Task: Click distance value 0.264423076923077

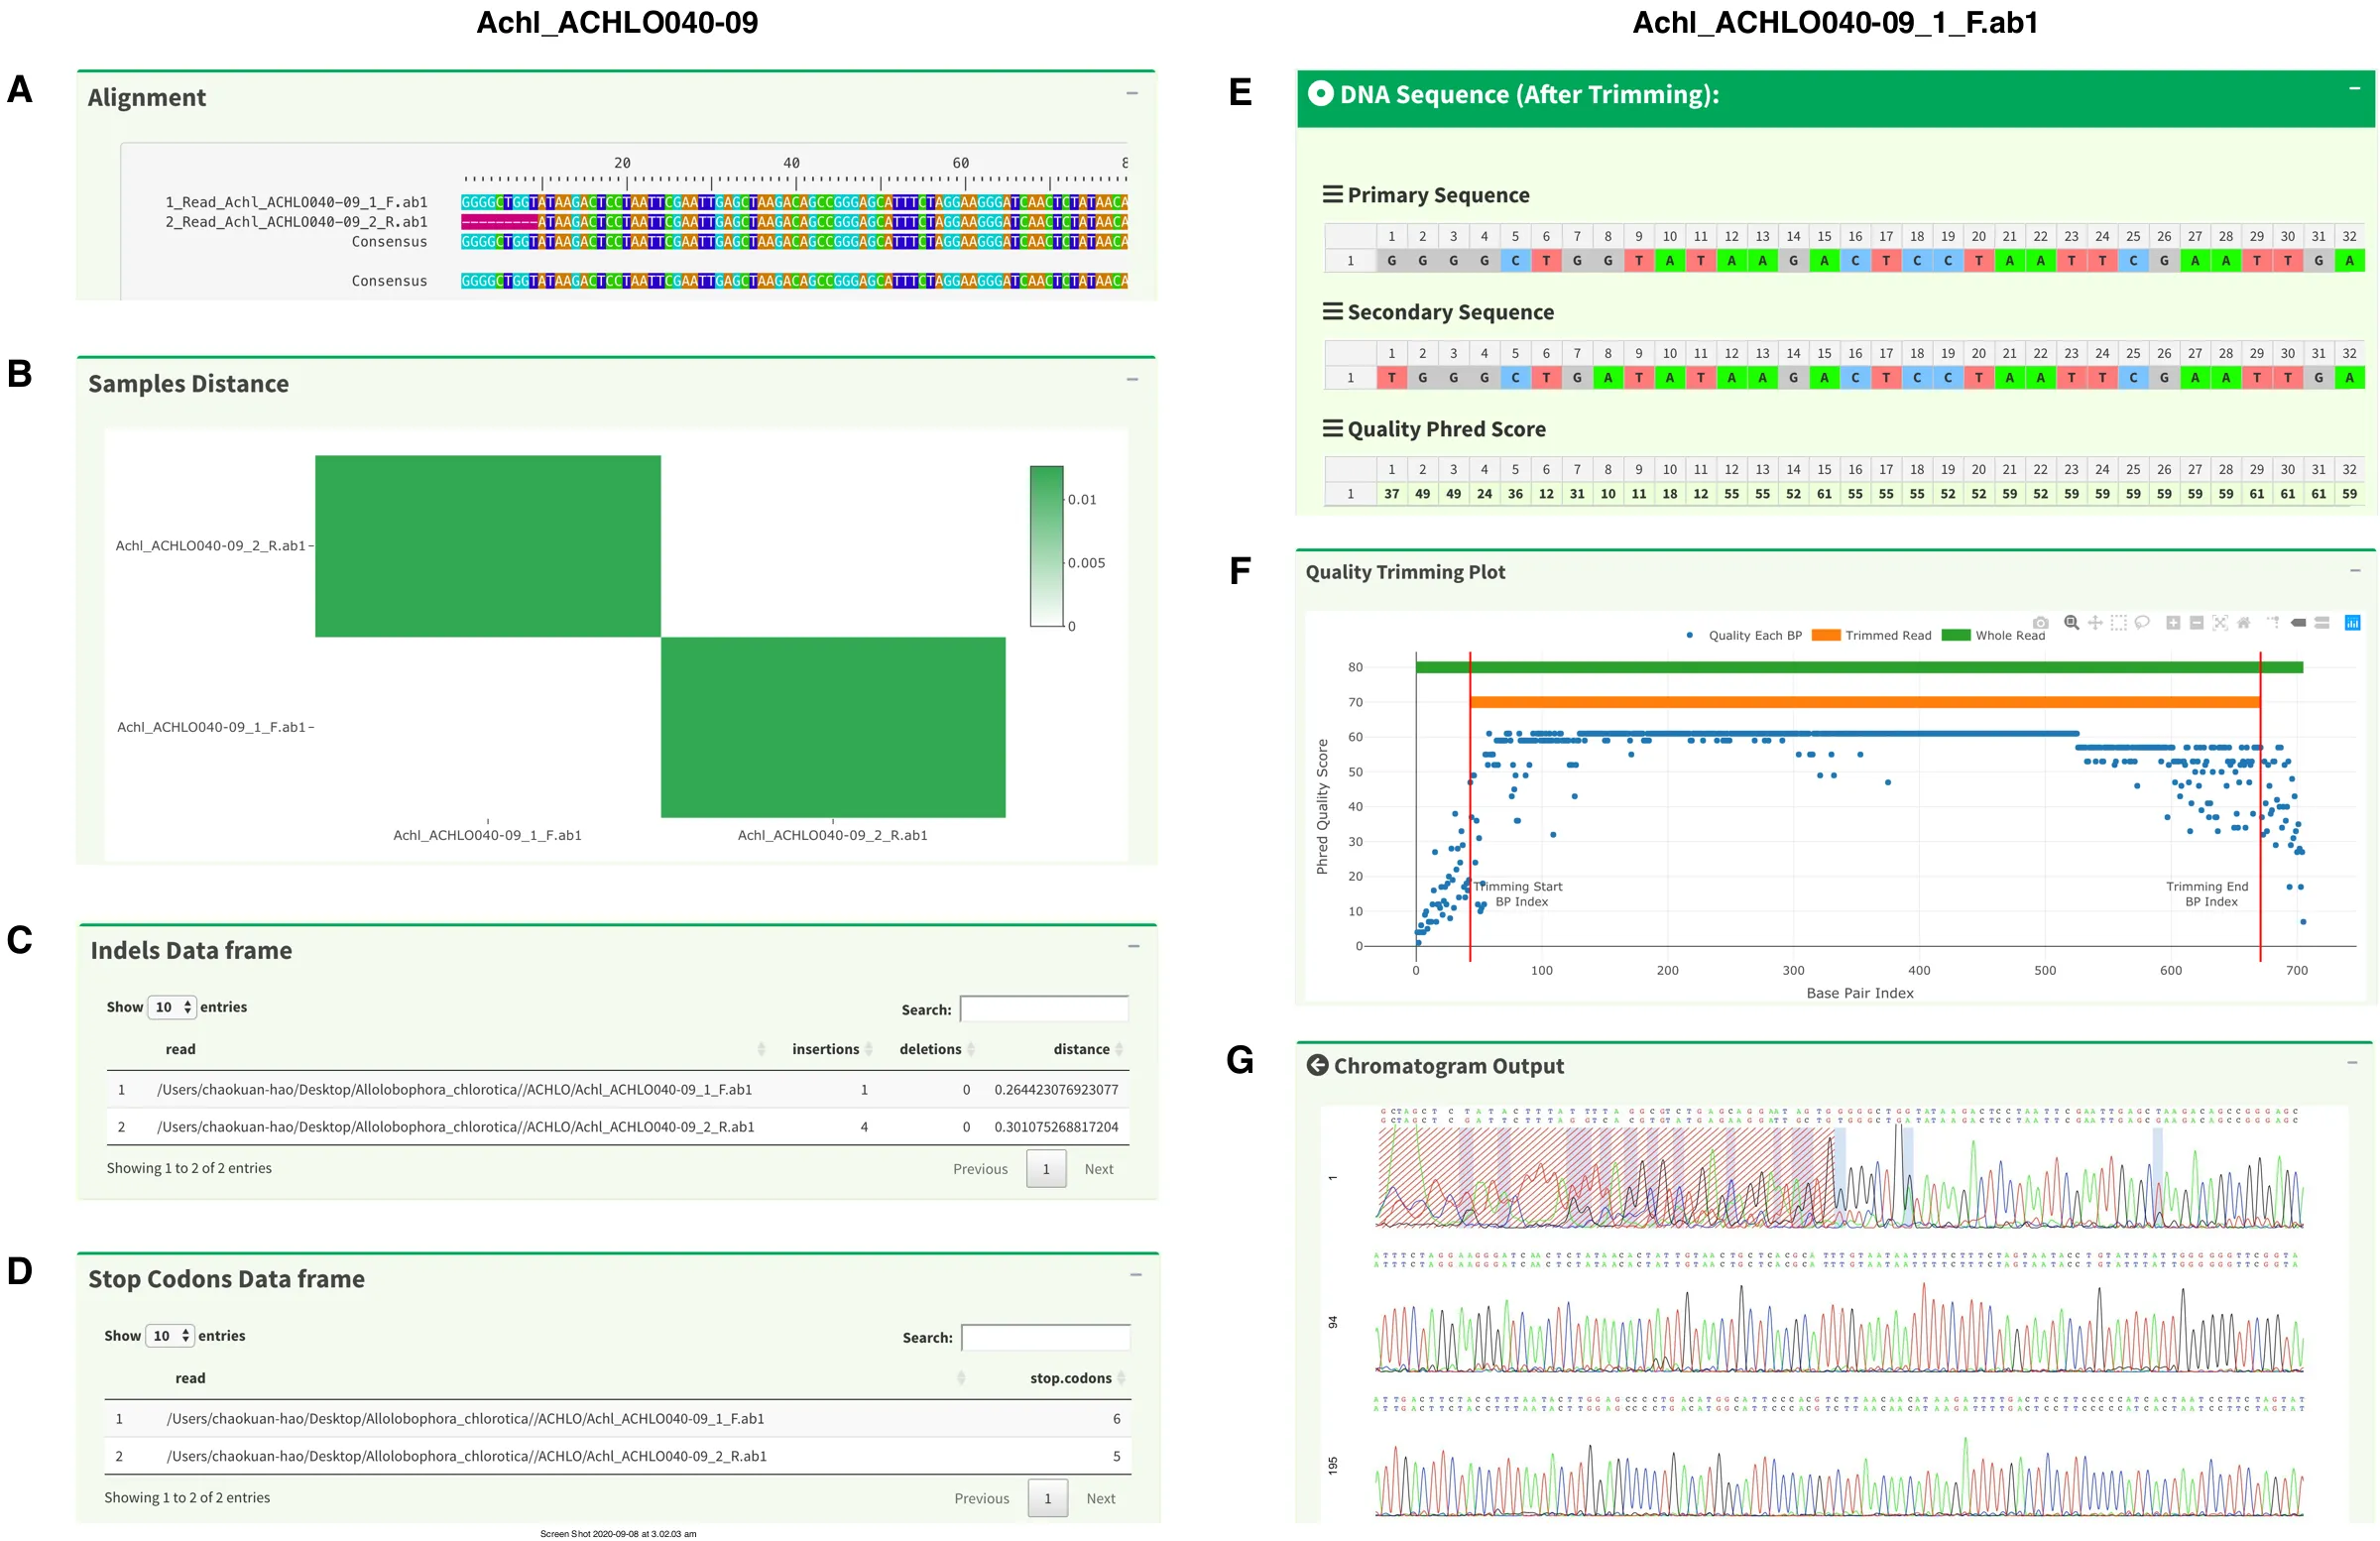Action: click(x=1056, y=1089)
